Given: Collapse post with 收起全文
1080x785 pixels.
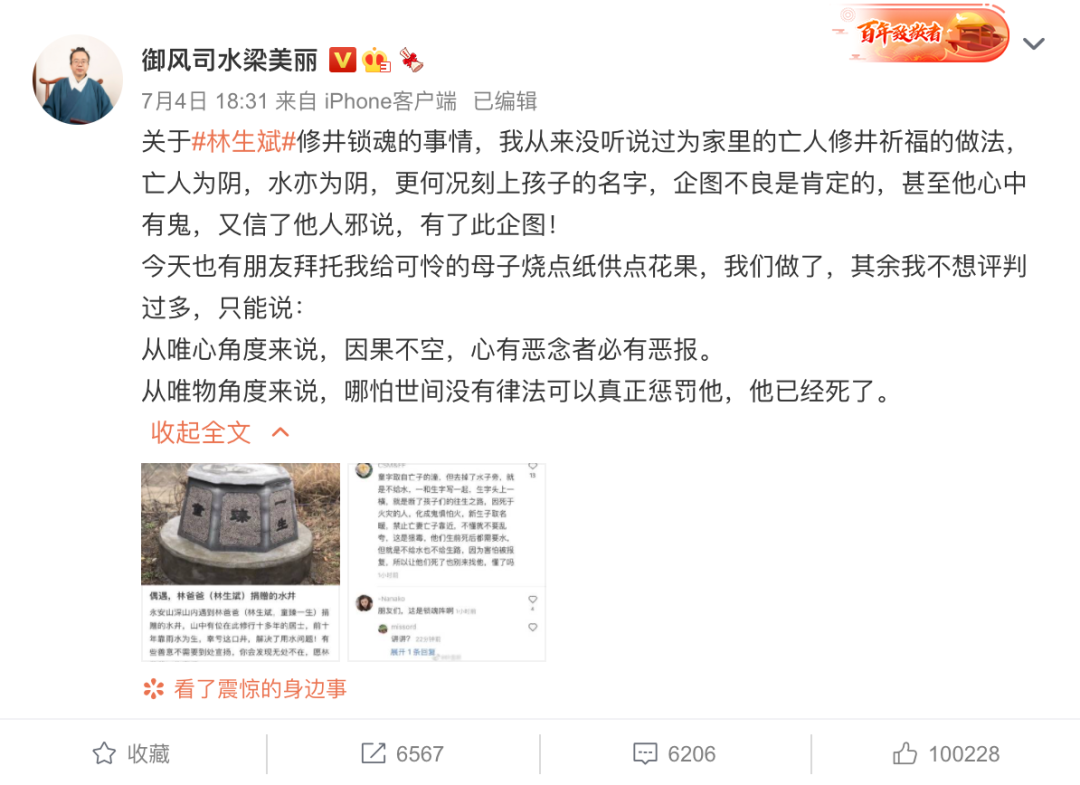Looking at the screenshot, I should pos(200,432).
